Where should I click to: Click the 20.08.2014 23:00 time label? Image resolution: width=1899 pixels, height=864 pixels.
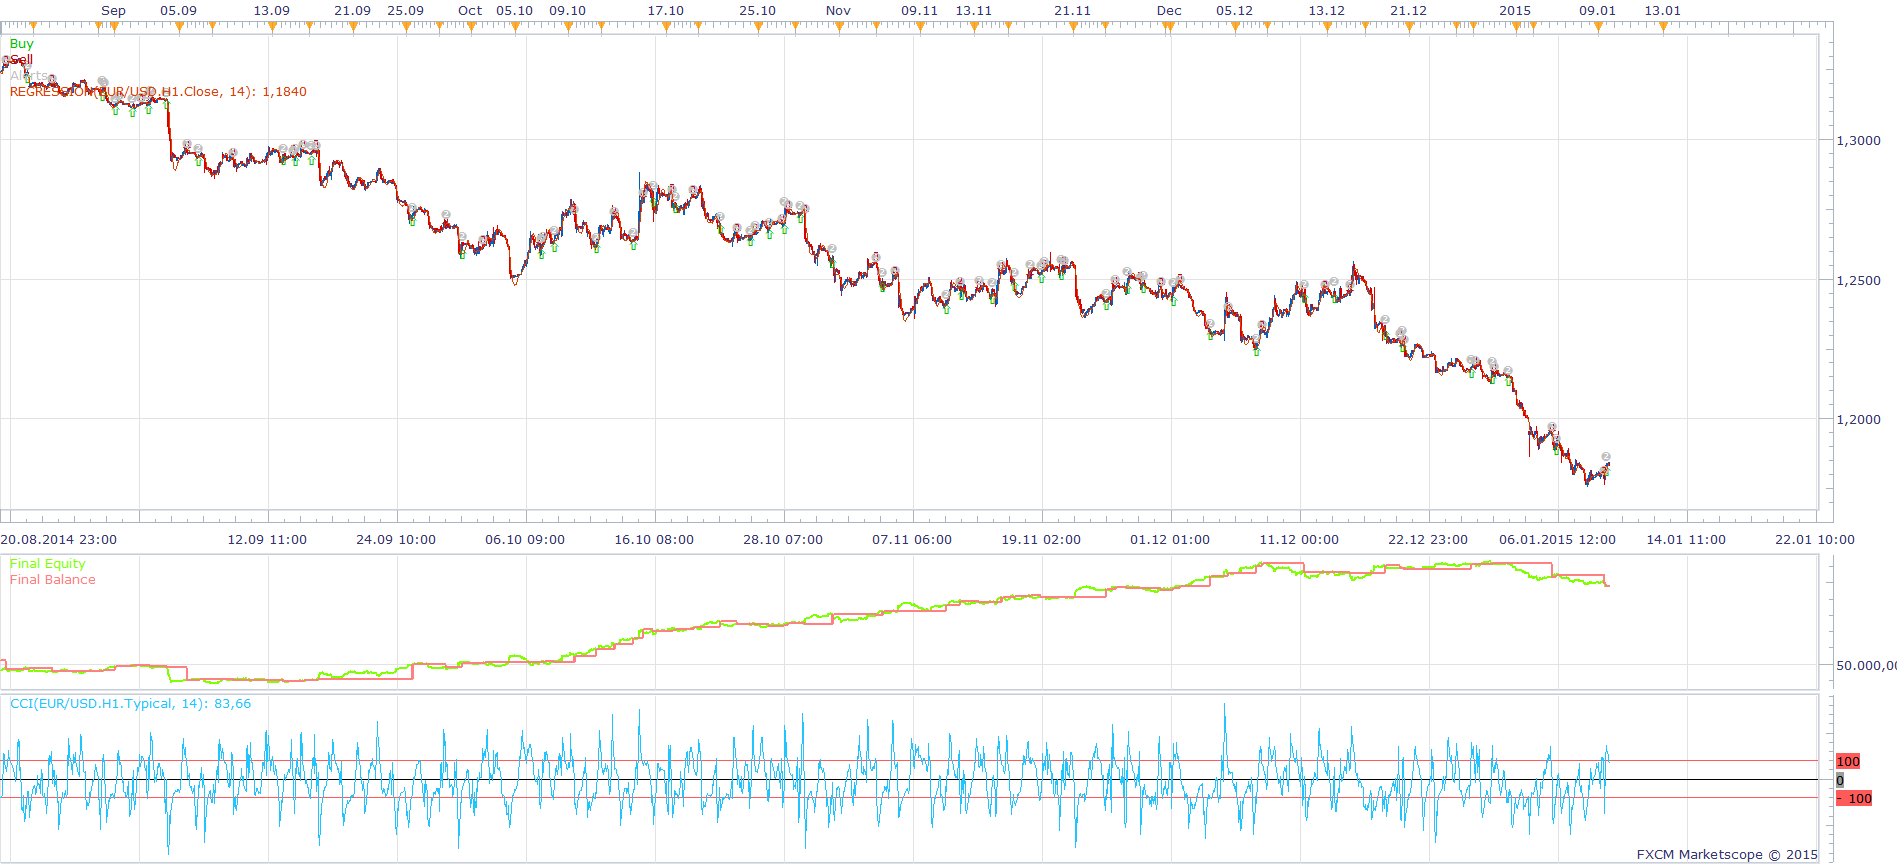[59, 540]
